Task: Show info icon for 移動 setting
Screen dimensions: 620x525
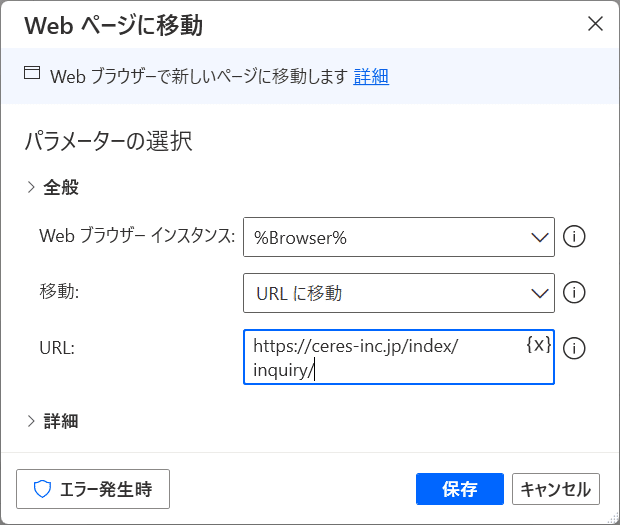Action: coord(574,293)
